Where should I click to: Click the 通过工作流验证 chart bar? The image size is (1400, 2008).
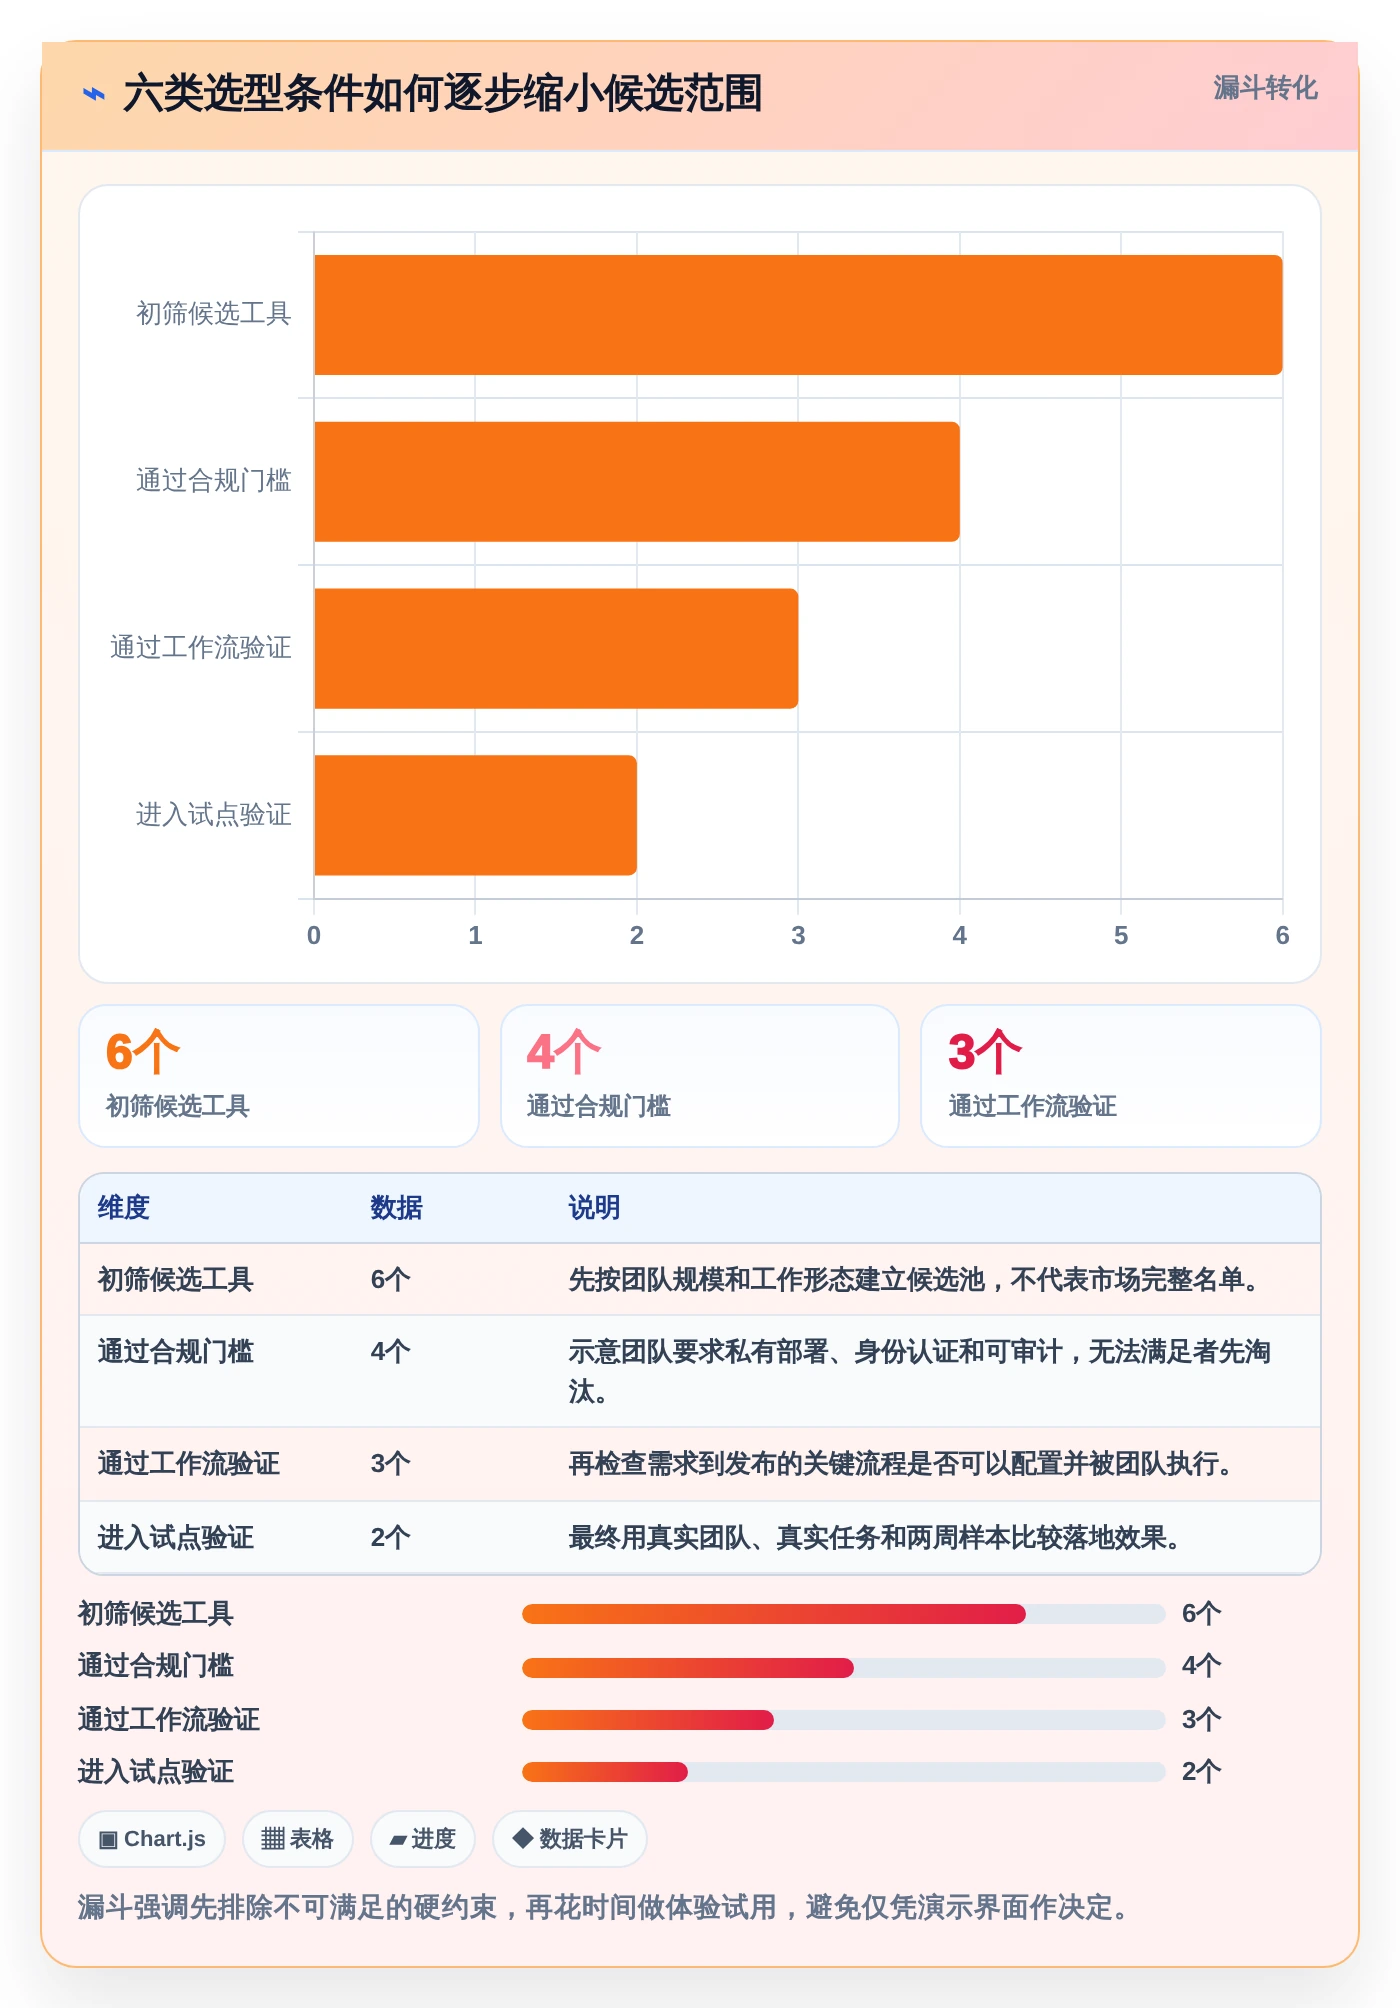coord(556,649)
